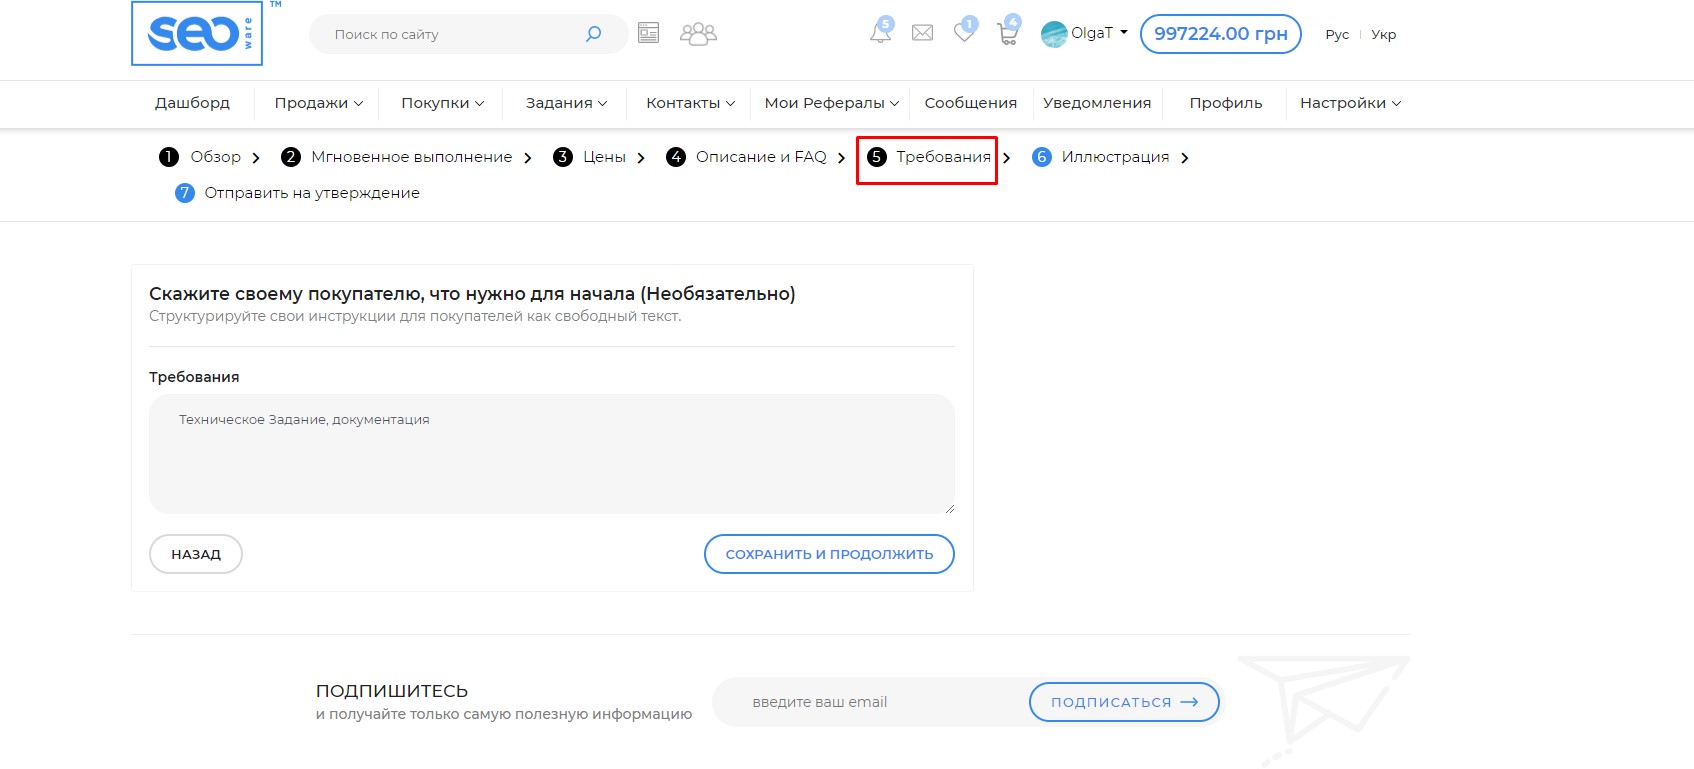Go to step 3 Цены
The height and width of the screenshot is (769, 1694).
603,157
